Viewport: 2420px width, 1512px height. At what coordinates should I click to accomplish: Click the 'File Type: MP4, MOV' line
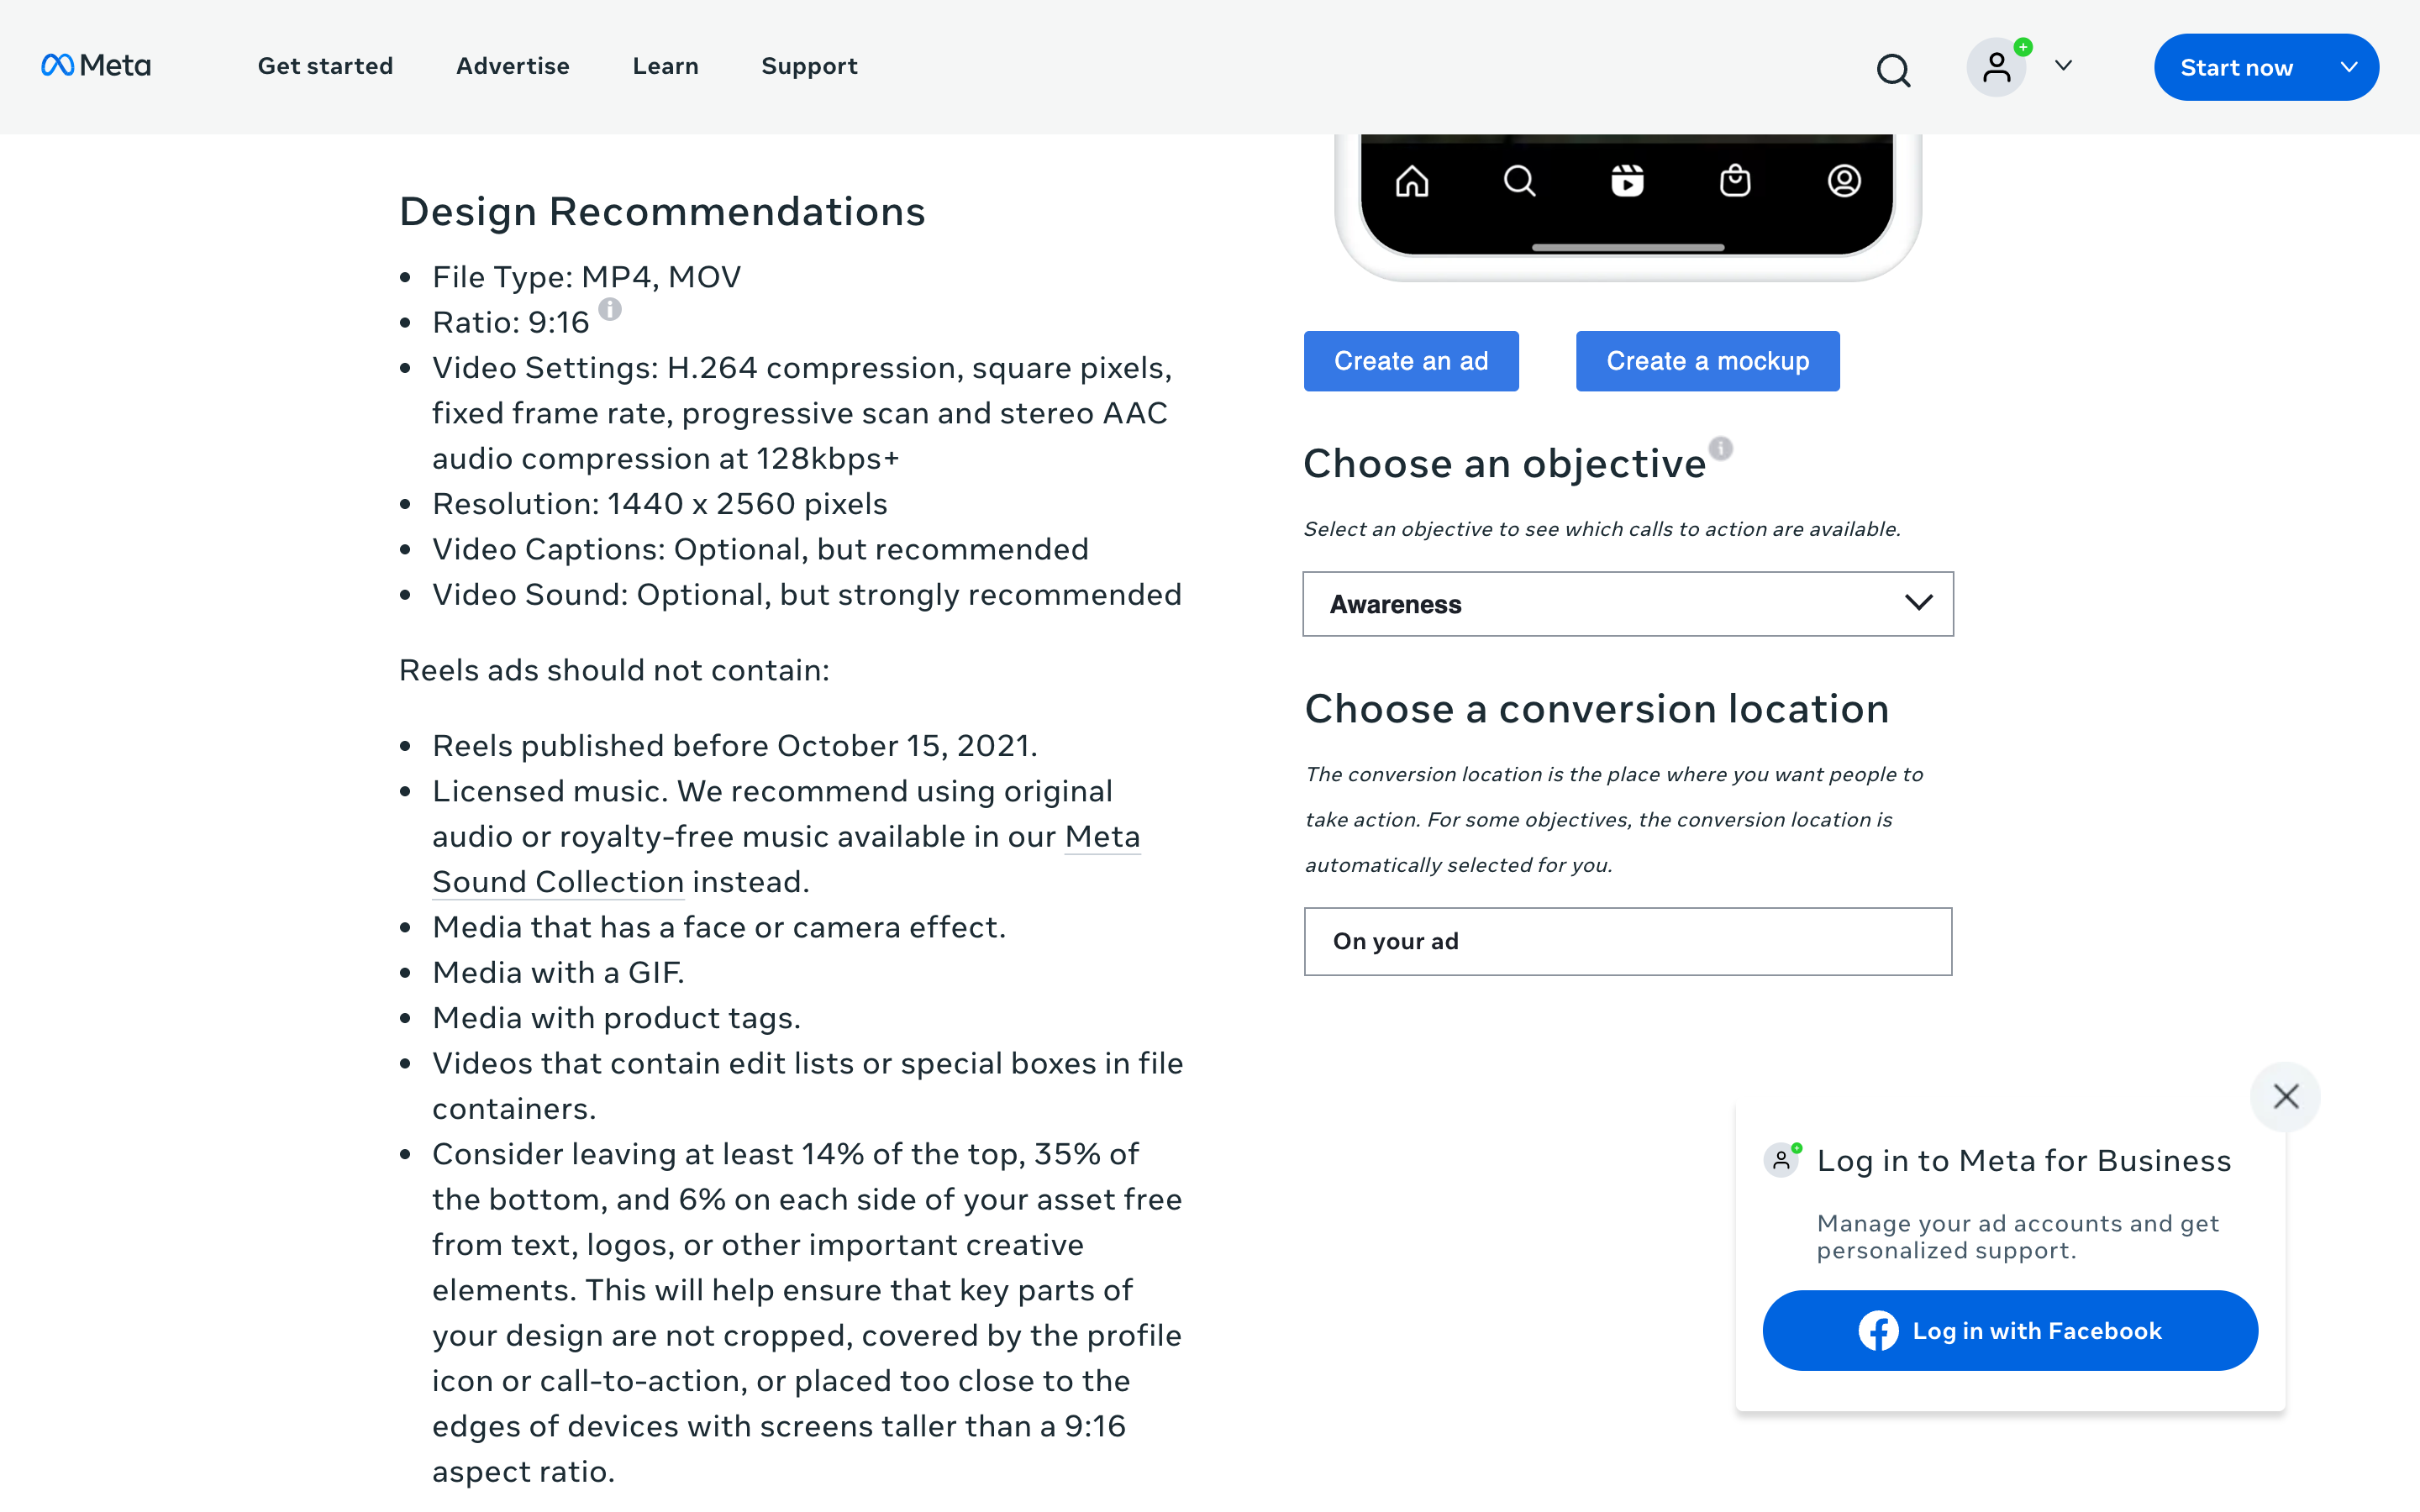coord(586,277)
